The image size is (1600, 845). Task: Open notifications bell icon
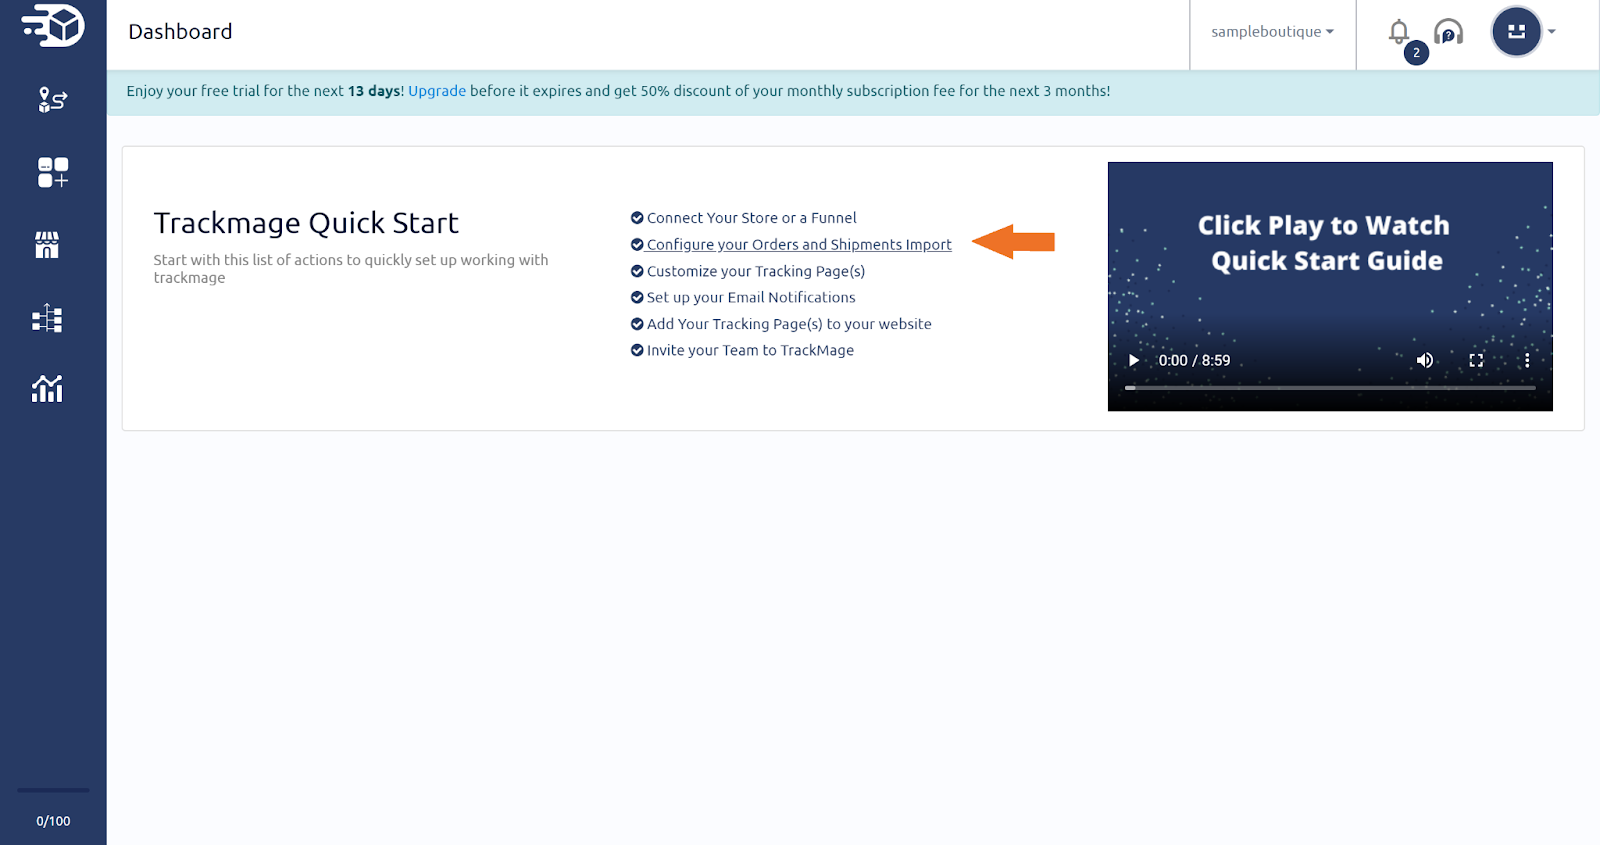pos(1399,32)
